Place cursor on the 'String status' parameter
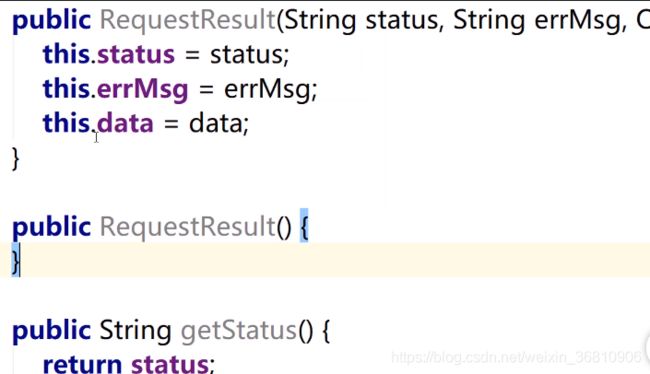 (x=361, y=21)
